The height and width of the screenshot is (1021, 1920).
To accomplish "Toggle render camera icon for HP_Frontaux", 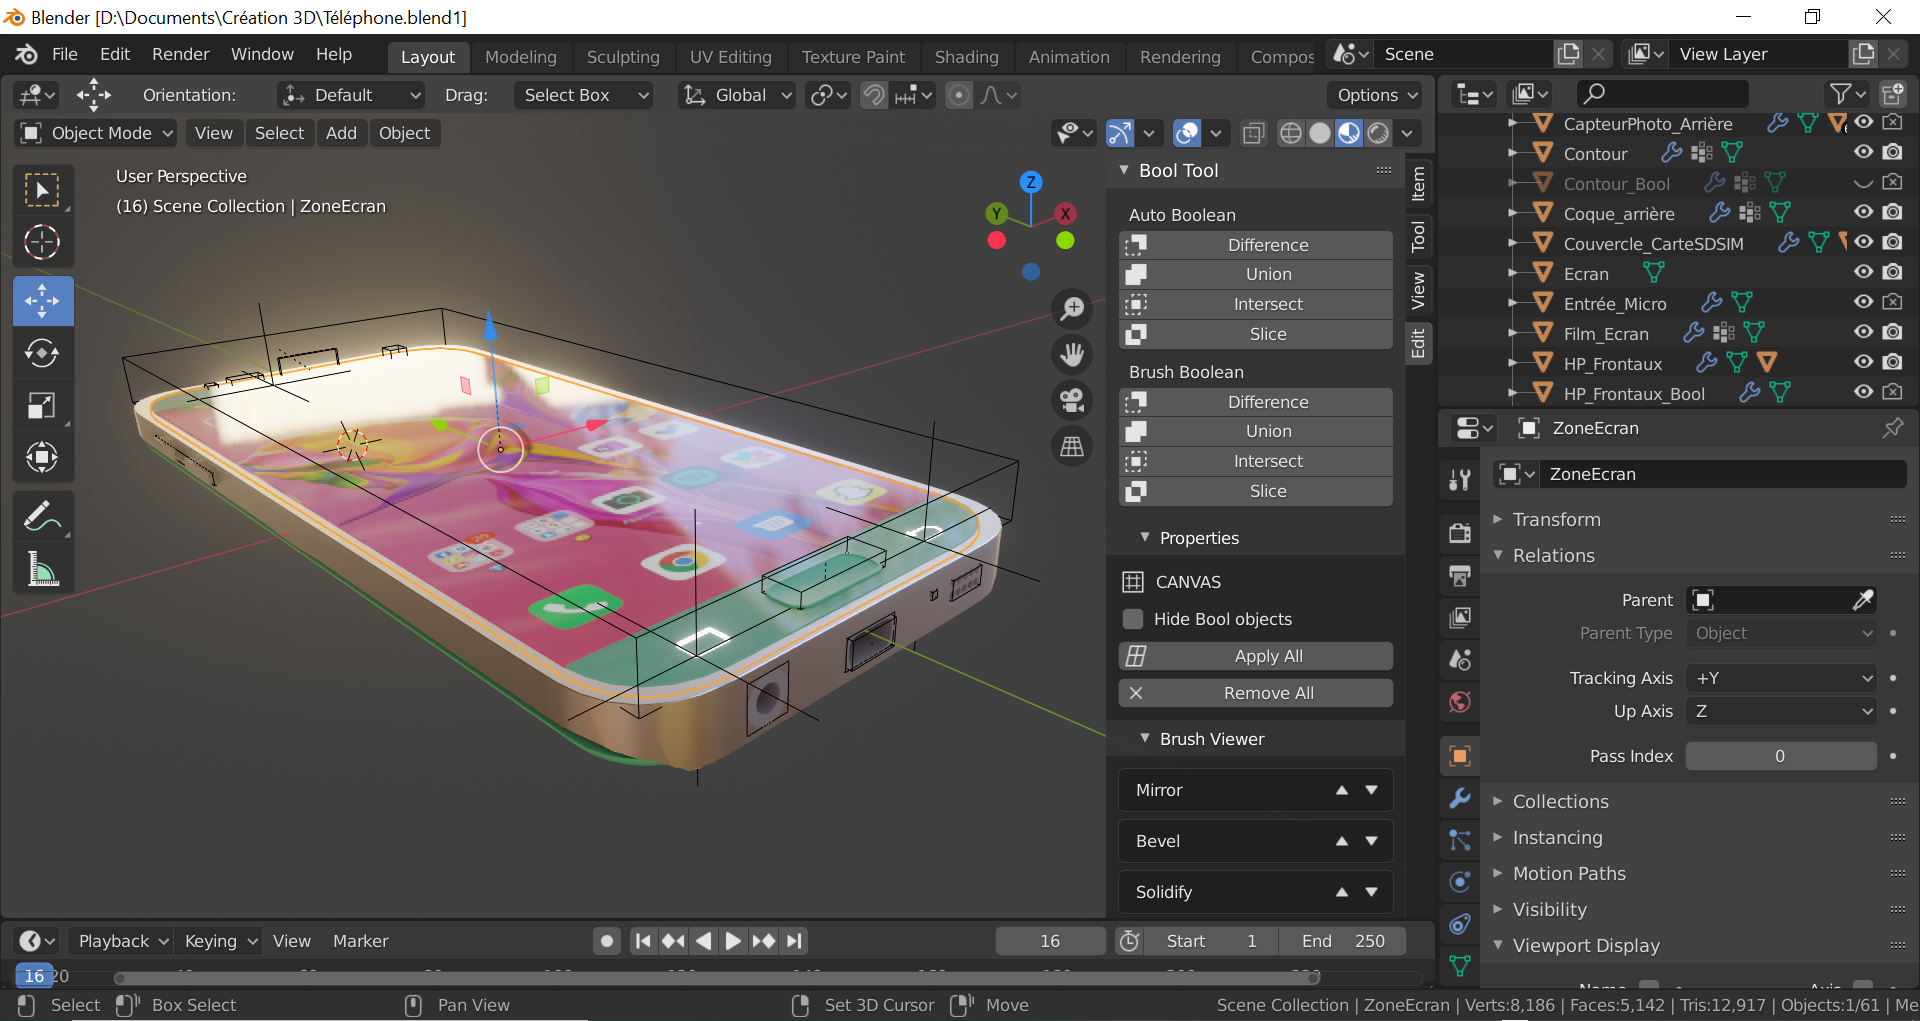I will [x=1892, y=362].
